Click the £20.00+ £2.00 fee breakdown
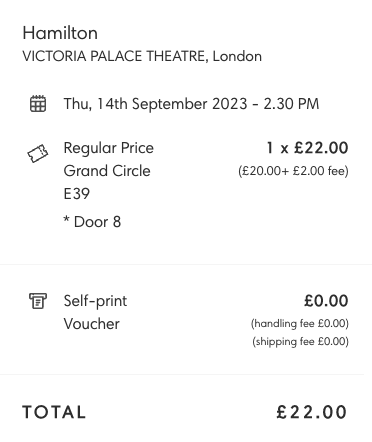The image size is (372, 442). (293, 171)
